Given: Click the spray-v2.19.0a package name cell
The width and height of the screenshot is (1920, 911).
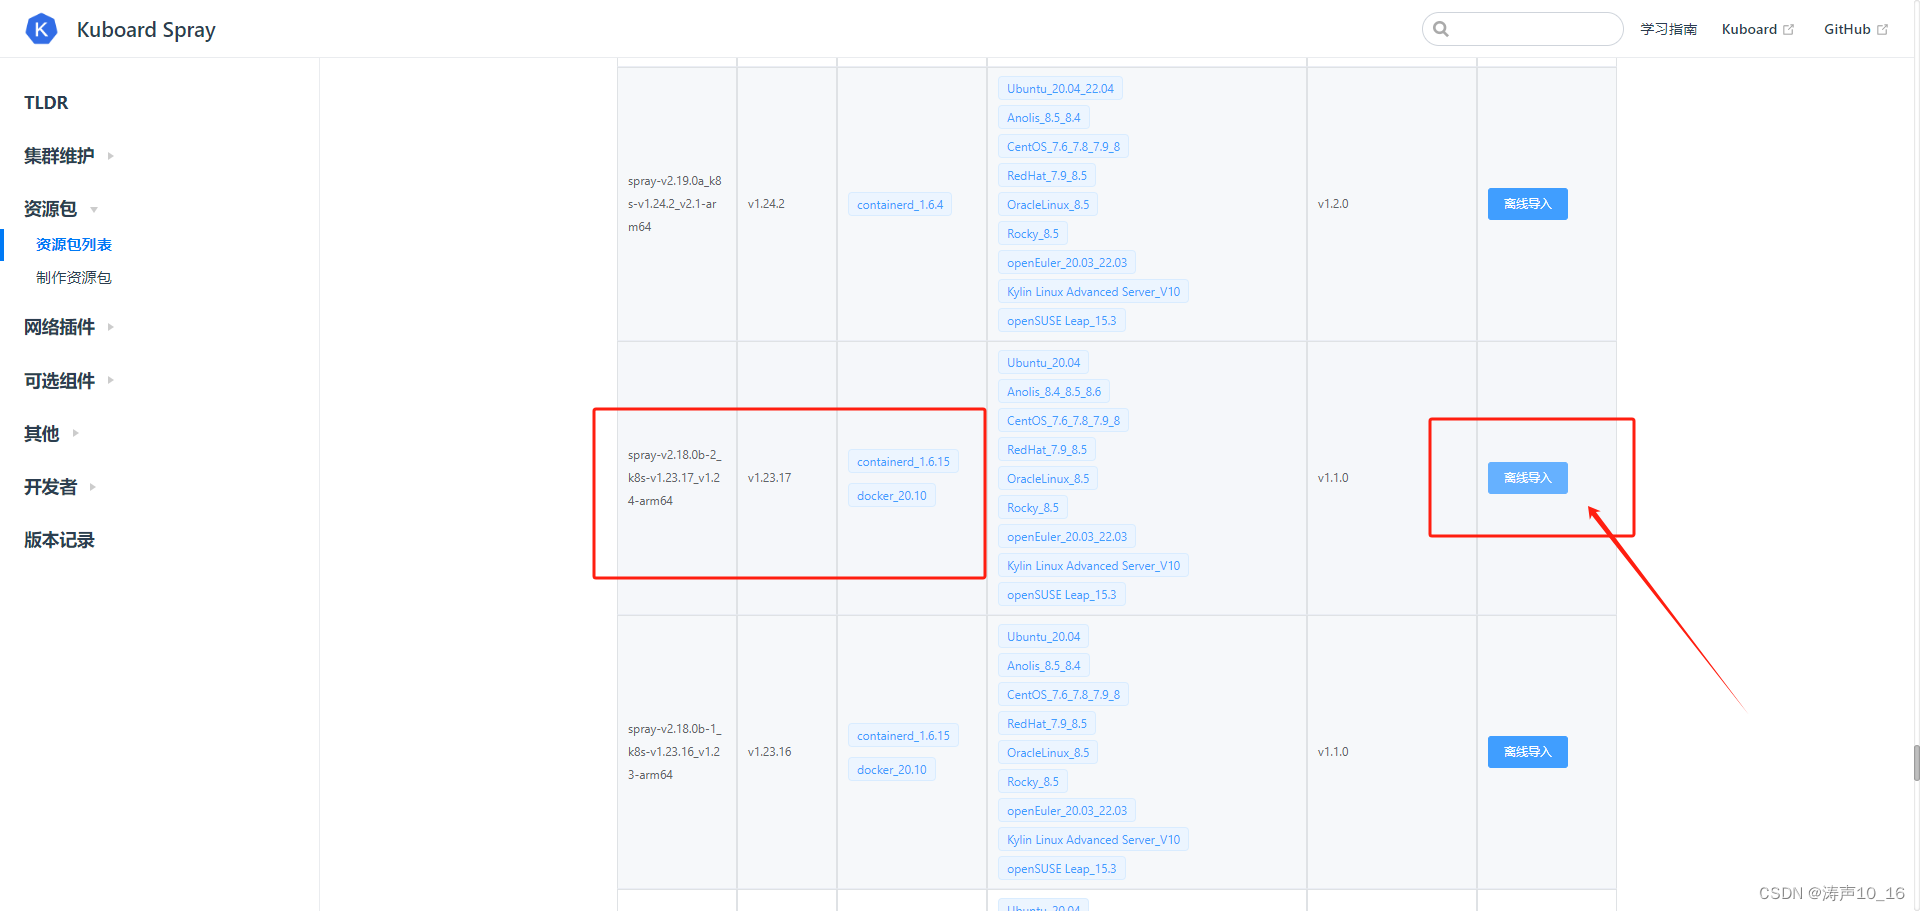Looking at the screenshot, I should [675, 204].
